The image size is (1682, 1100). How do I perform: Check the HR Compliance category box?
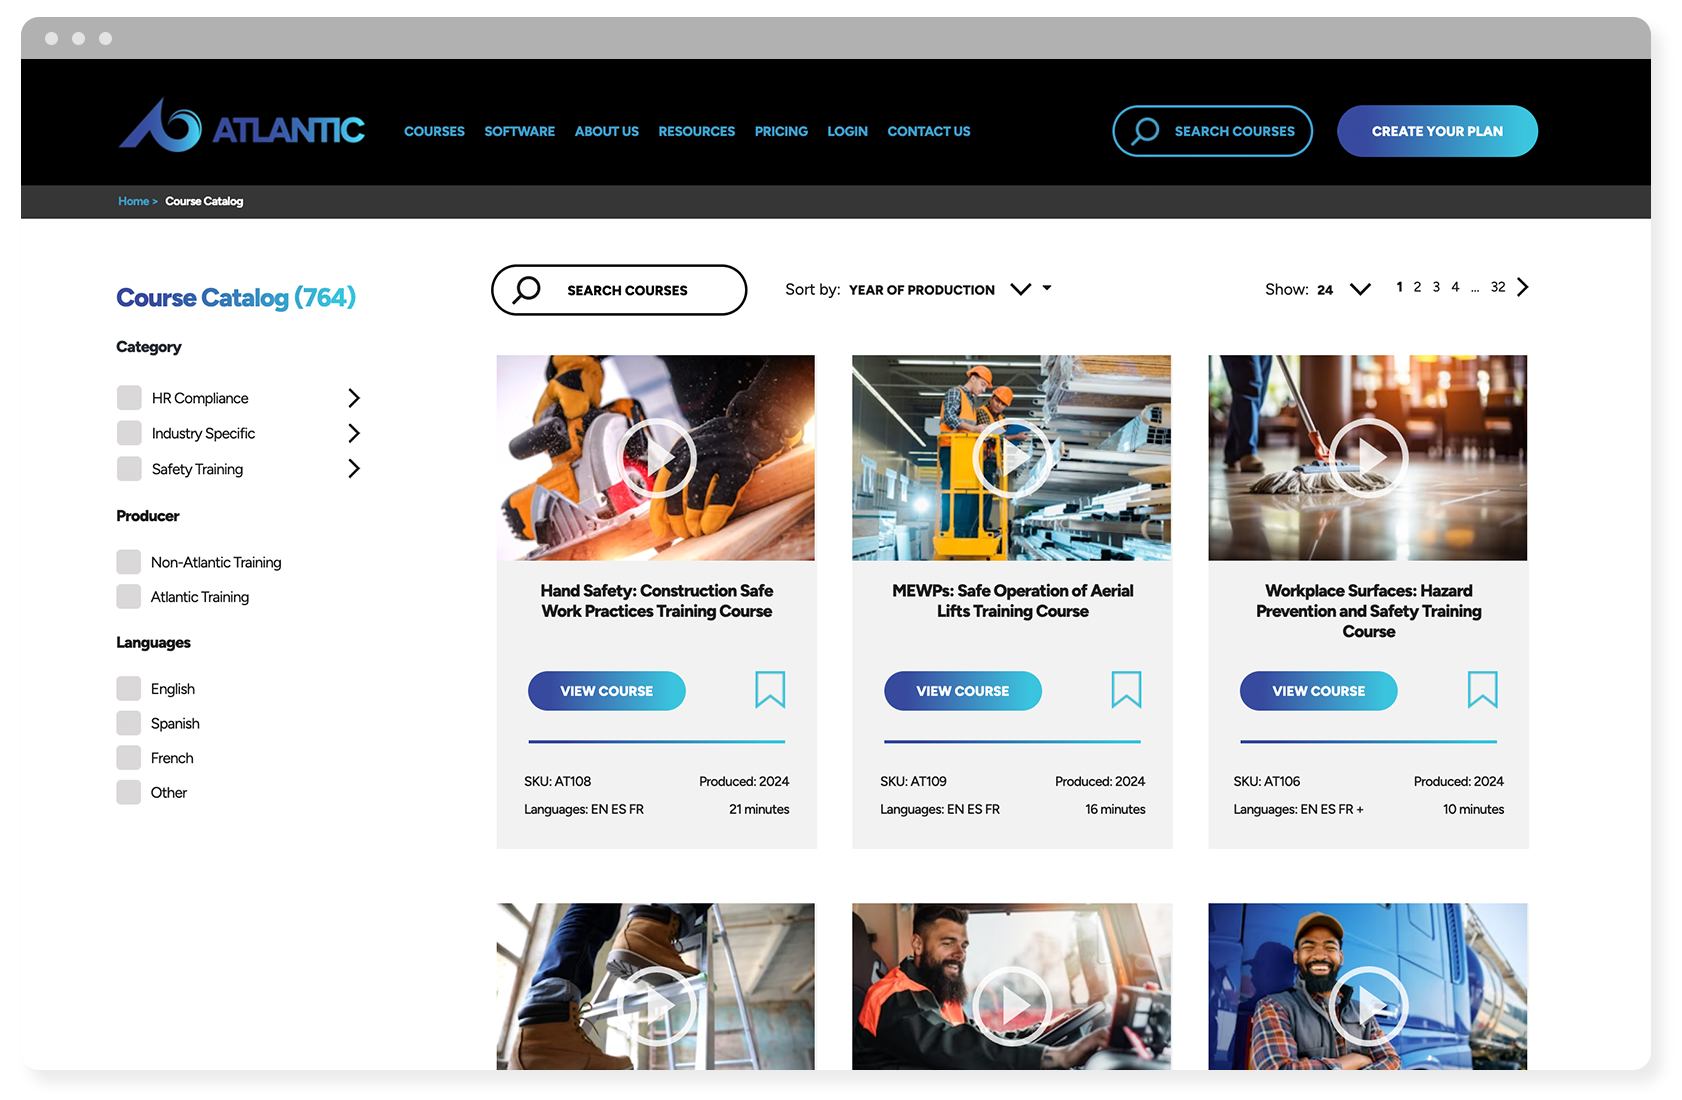click(129, 398)
